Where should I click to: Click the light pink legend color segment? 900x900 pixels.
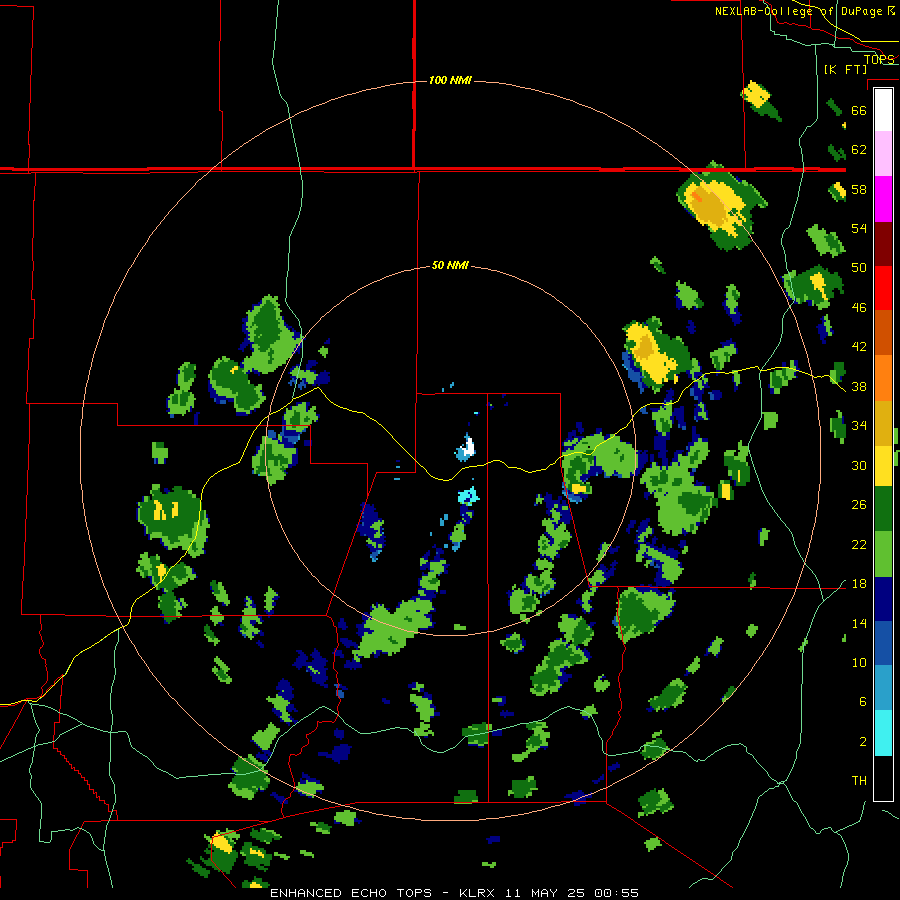(883, 154)
